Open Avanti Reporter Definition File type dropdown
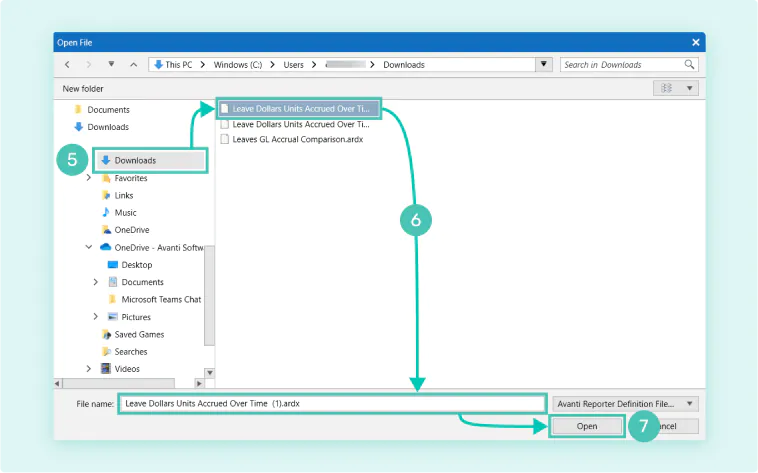 [x=625, y=403]
